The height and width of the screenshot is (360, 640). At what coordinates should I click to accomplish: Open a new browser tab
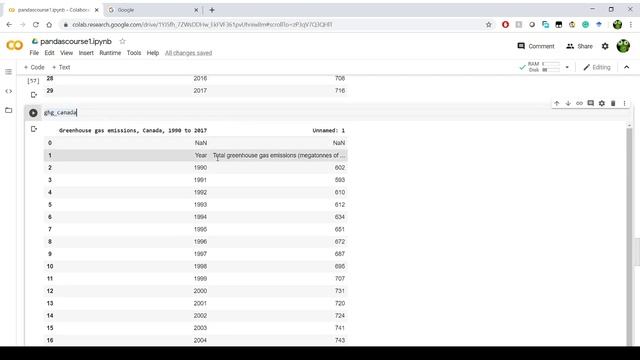click(x=212, y=10)
